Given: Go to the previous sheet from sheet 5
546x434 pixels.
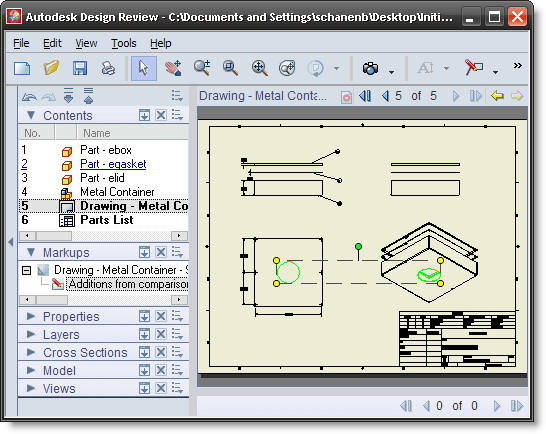Looking at the screenshot, I should (x=385, y=96).
